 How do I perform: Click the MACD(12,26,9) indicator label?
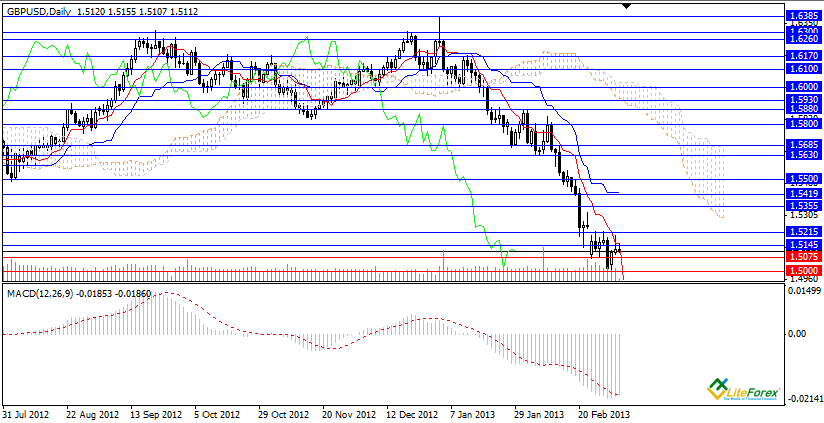point(42,293)
